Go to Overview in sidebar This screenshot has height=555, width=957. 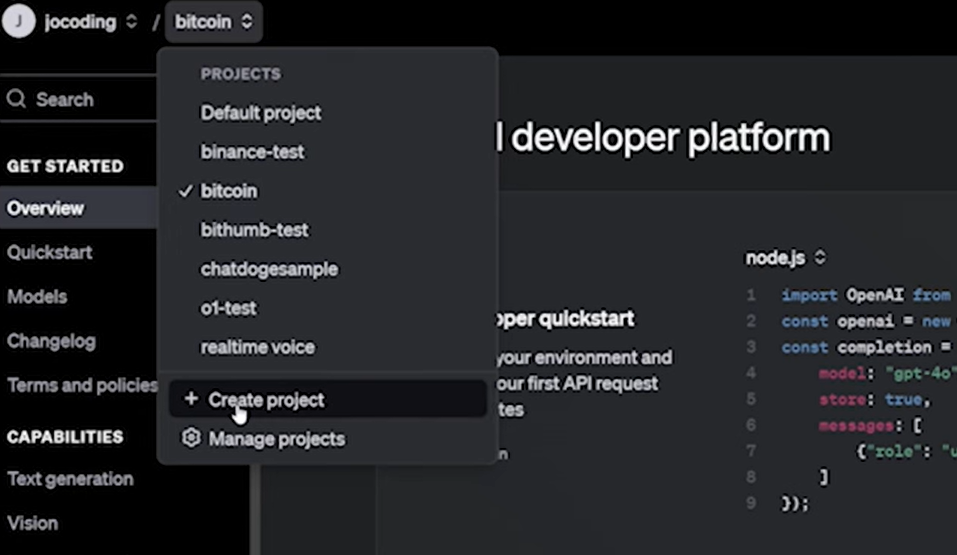78,208
